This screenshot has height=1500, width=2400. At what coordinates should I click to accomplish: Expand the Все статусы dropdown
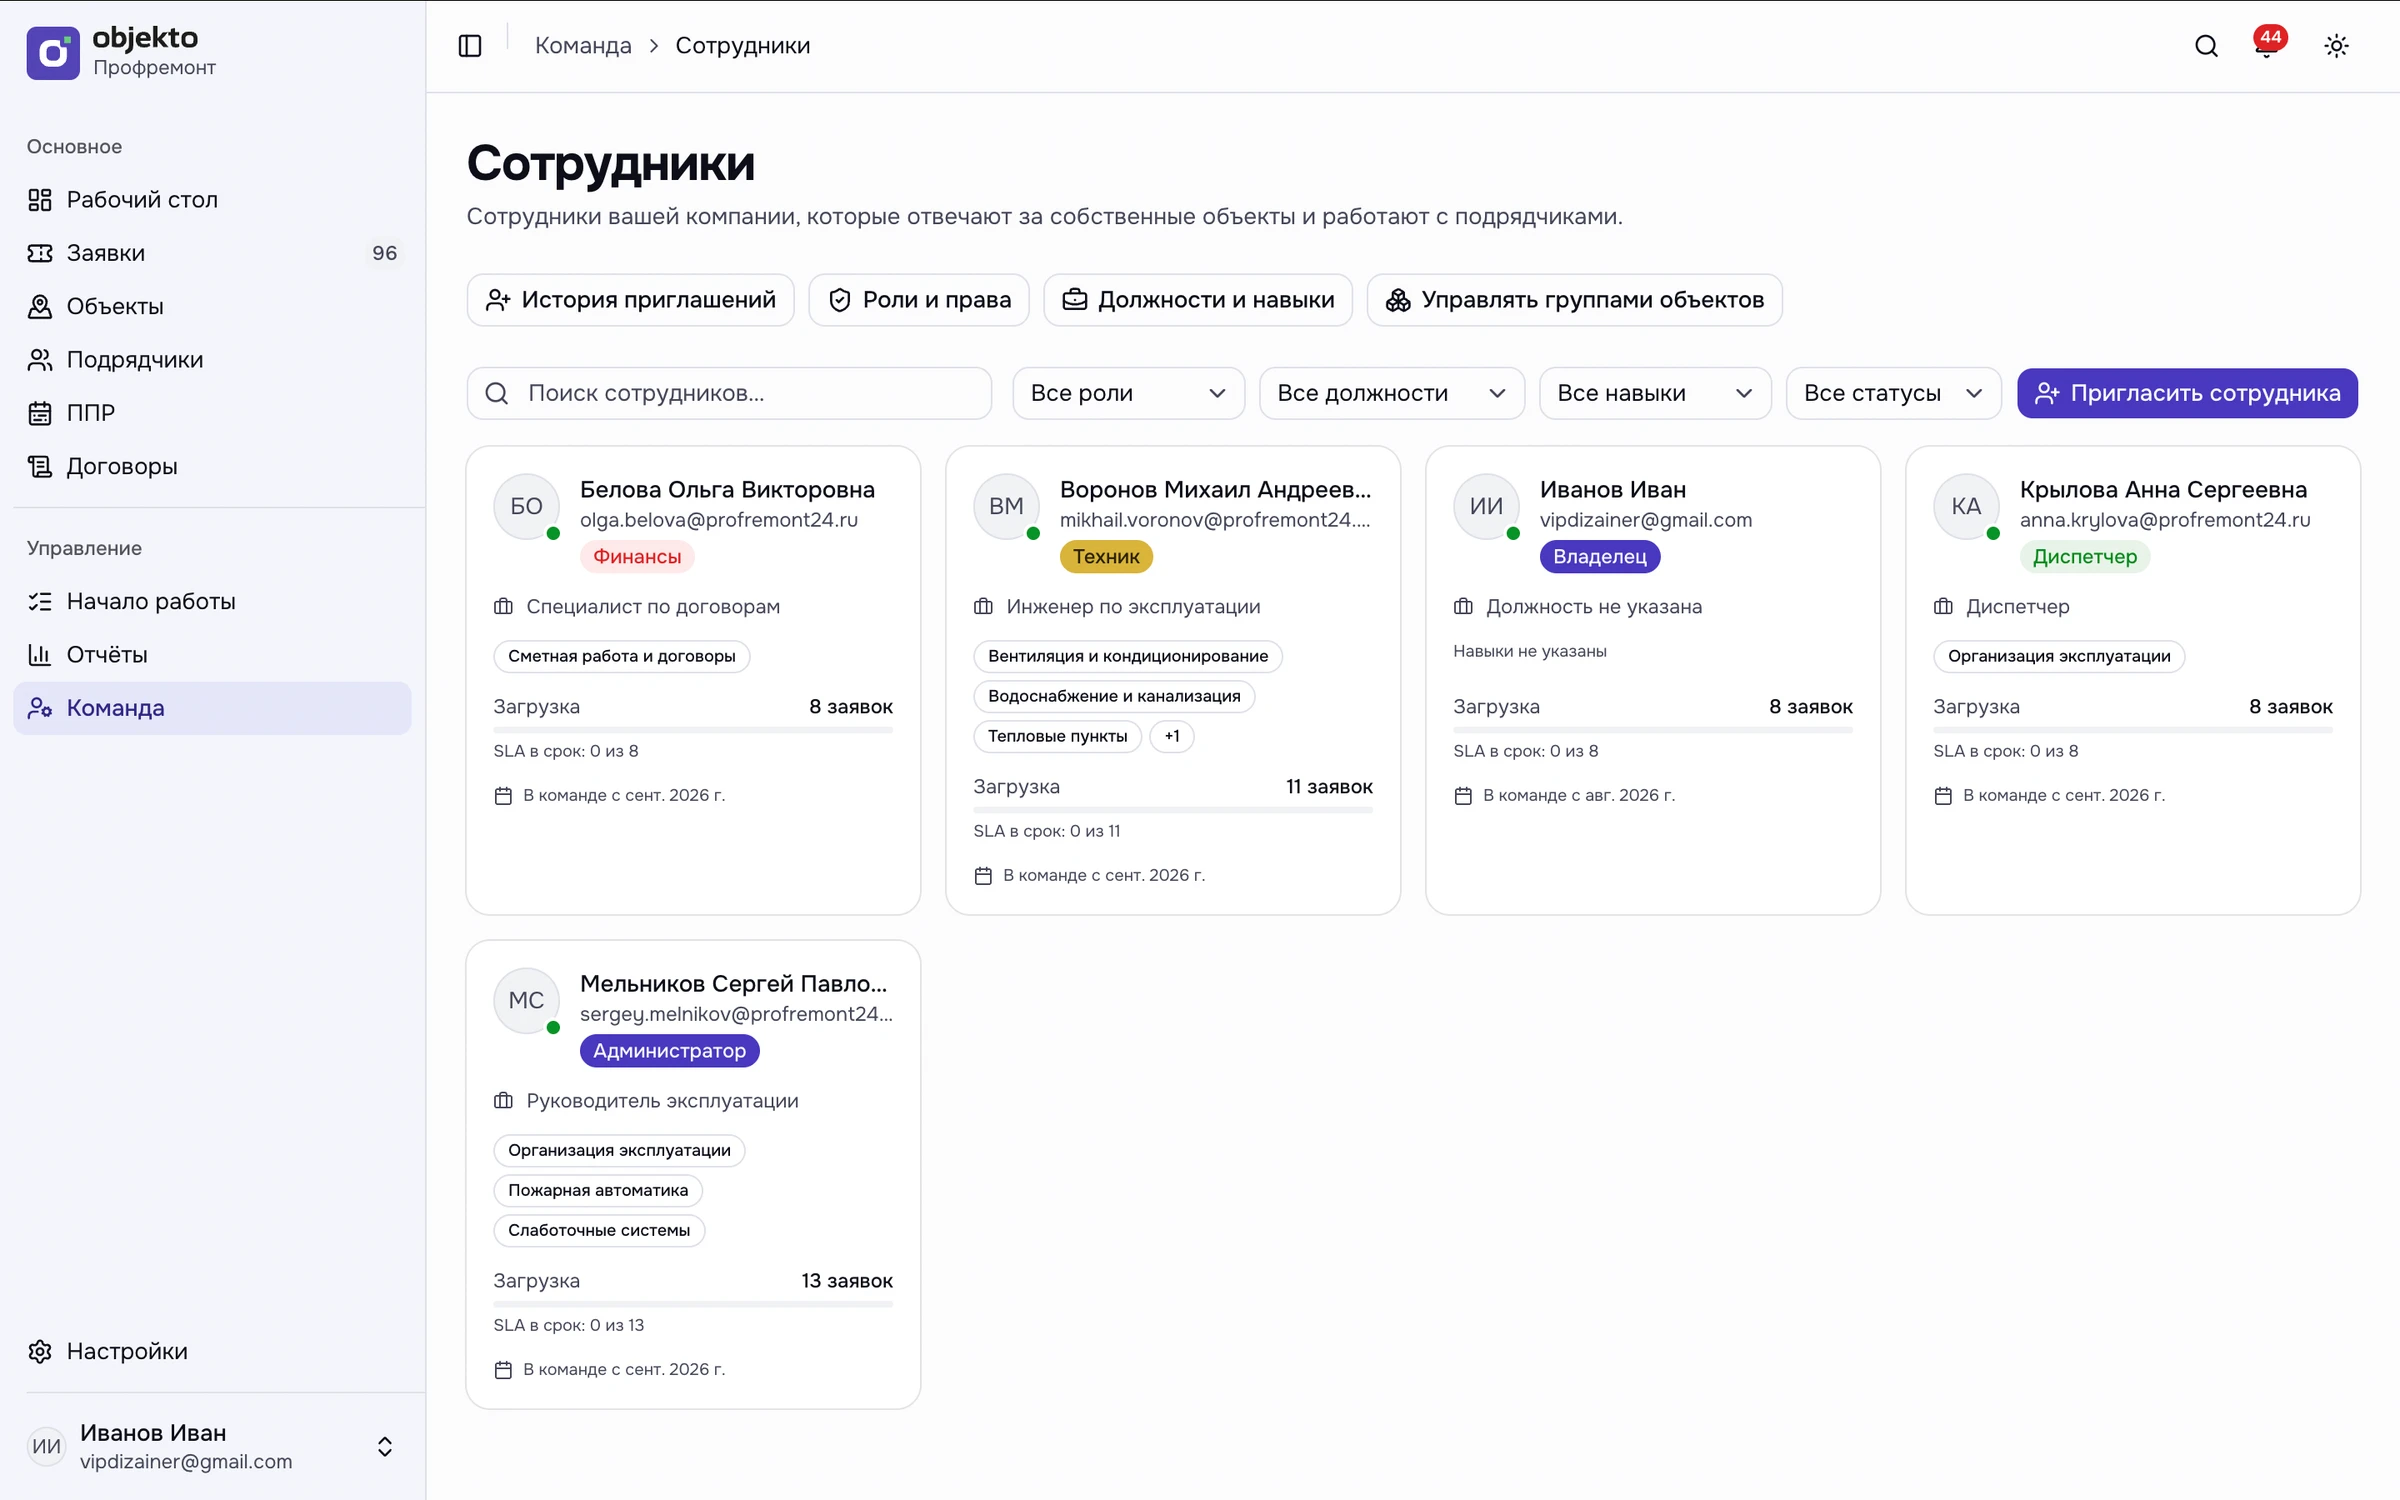pyautogui.click(x=1893, y=393)
